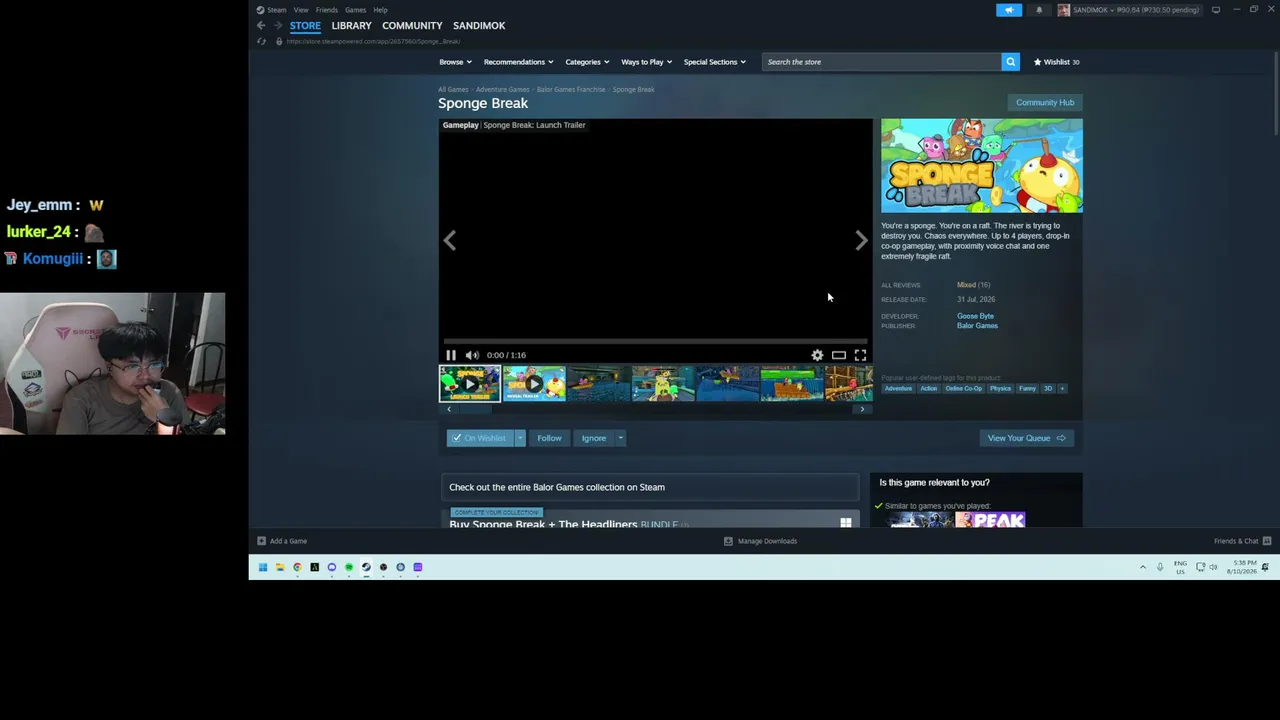Enter fullscreen for the trailer video

(x=860, y=355)
